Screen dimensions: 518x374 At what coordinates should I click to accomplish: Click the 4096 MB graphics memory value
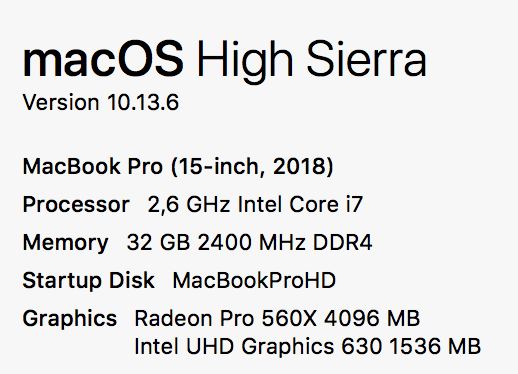coord(372,318)
